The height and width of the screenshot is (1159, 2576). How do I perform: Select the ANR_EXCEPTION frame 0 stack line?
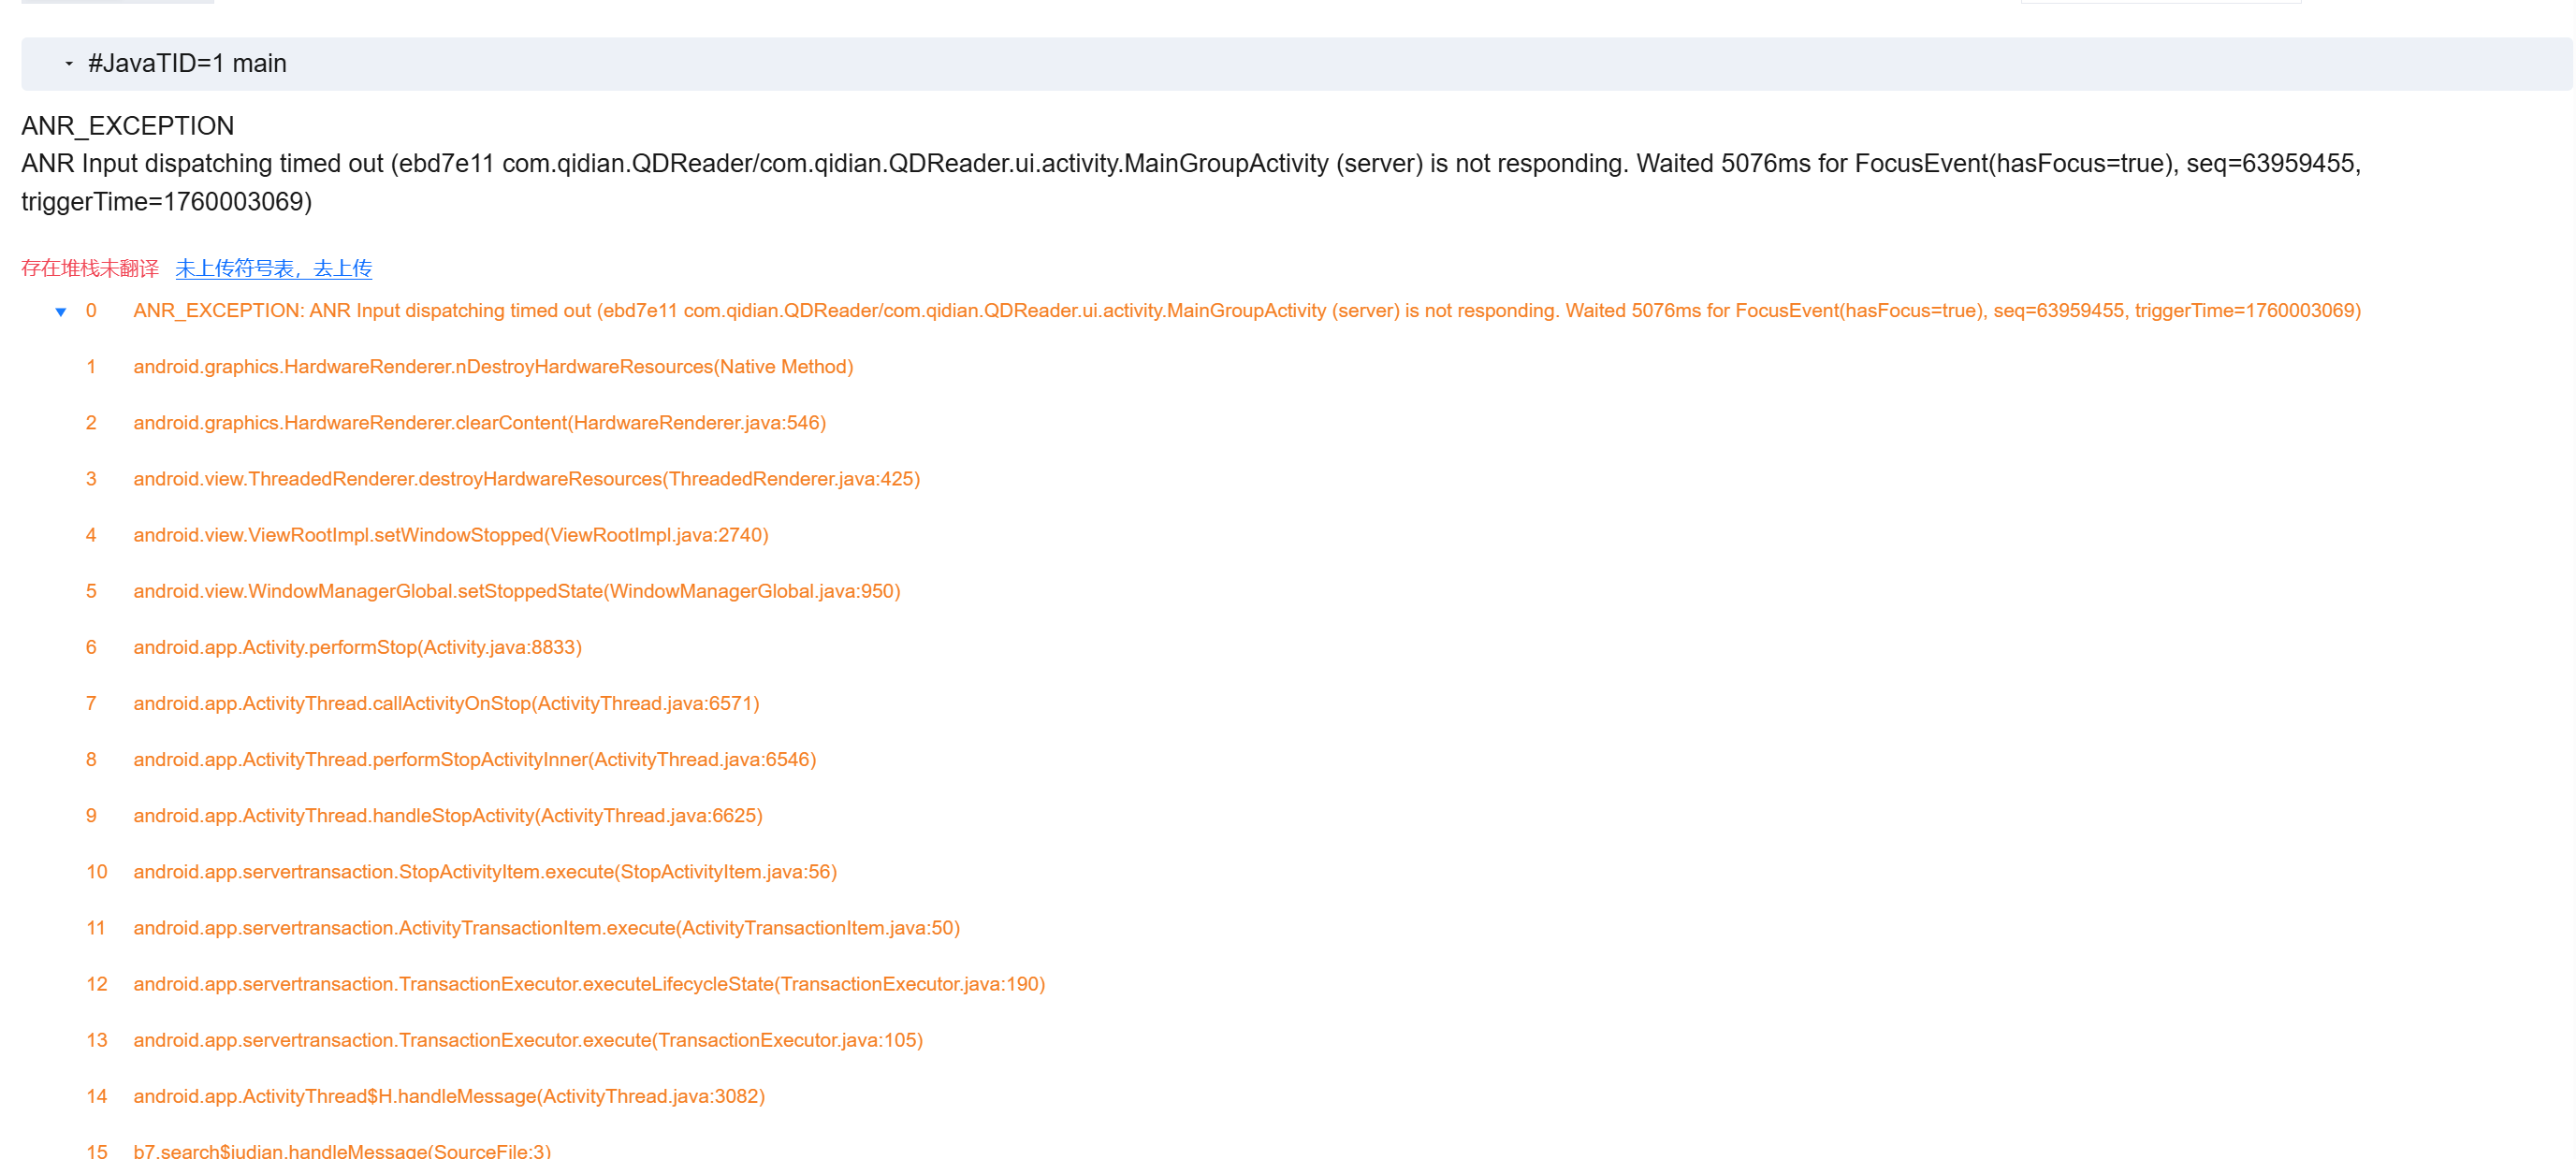pos(1246,311)
